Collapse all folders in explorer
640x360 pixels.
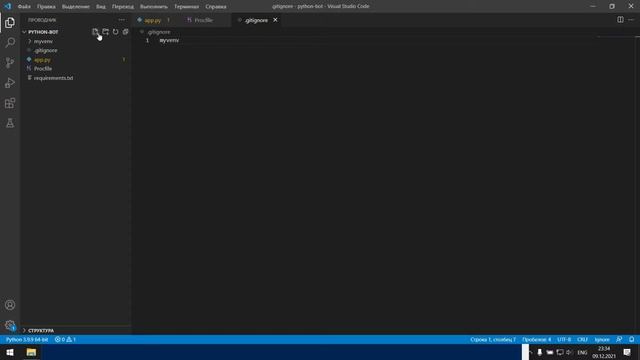pos(125,32)
